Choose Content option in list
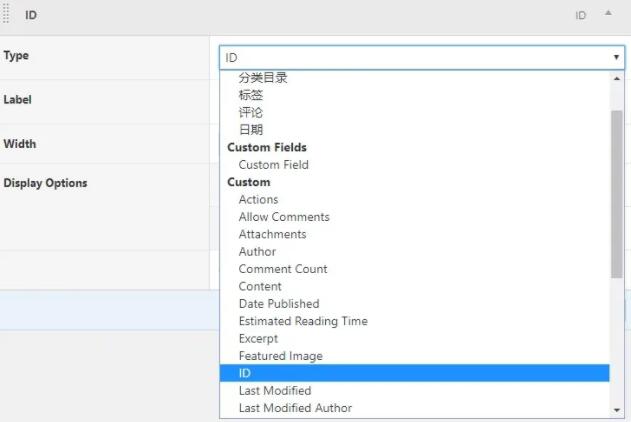The height and width of the screenshot is (422, 631). pos(414,286)
